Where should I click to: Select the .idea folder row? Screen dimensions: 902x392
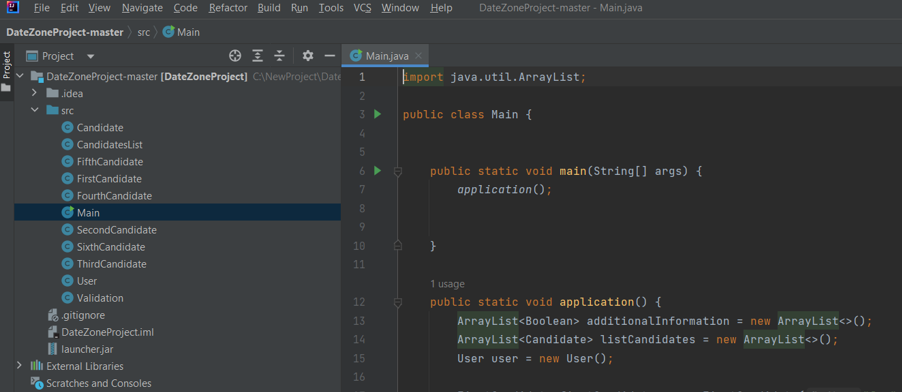[177, 93]
